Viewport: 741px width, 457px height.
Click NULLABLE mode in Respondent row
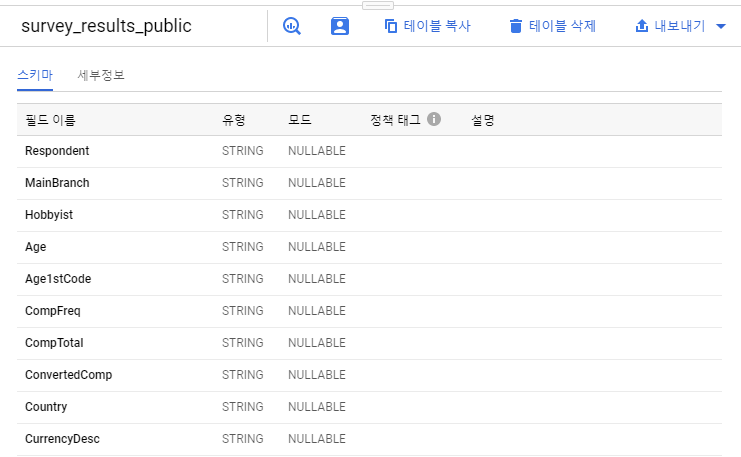click(x=317, y=151)
